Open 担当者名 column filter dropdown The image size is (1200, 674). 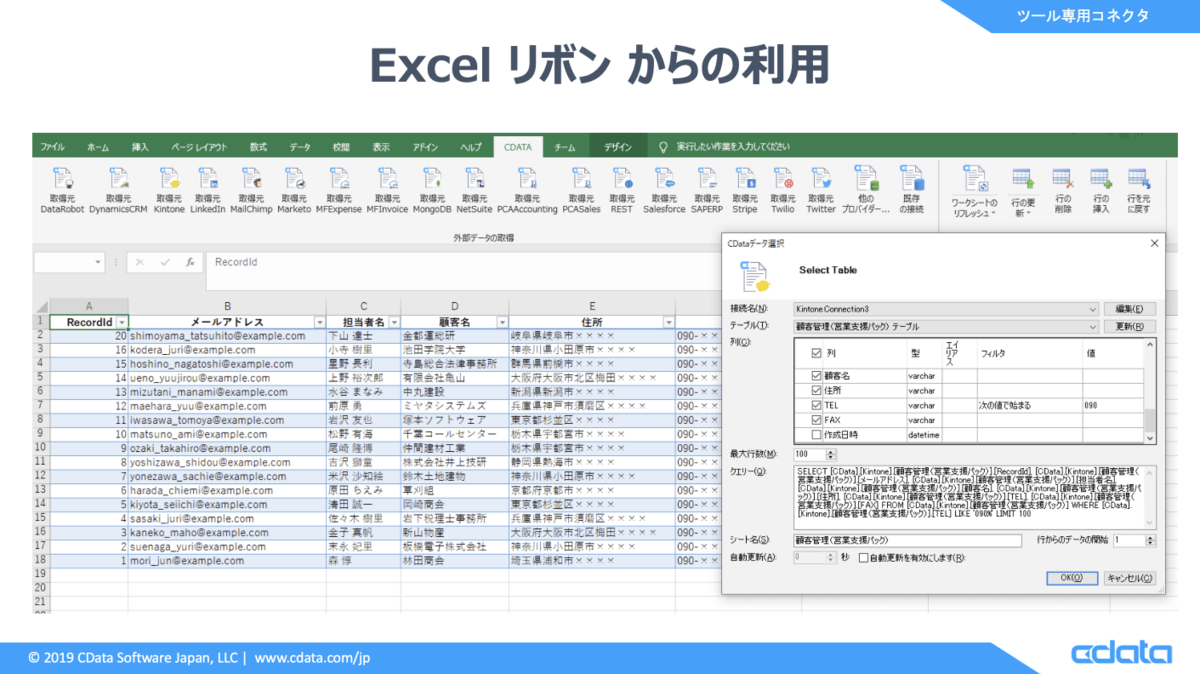click(393, 322)
